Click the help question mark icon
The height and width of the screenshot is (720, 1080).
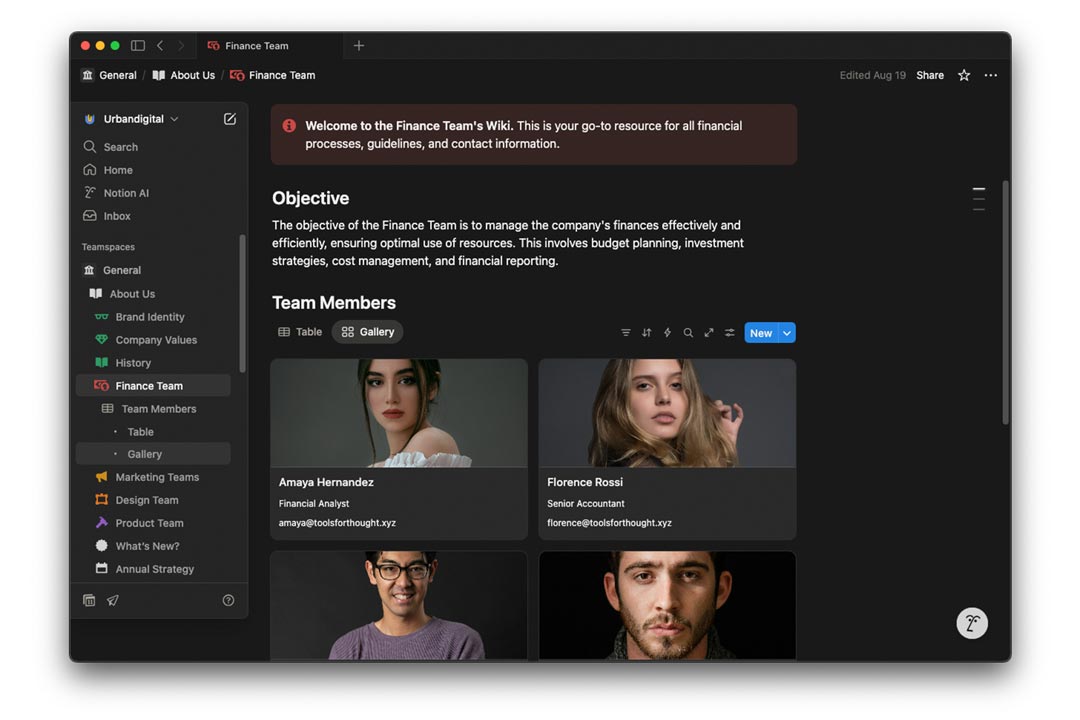click(228, 600)
